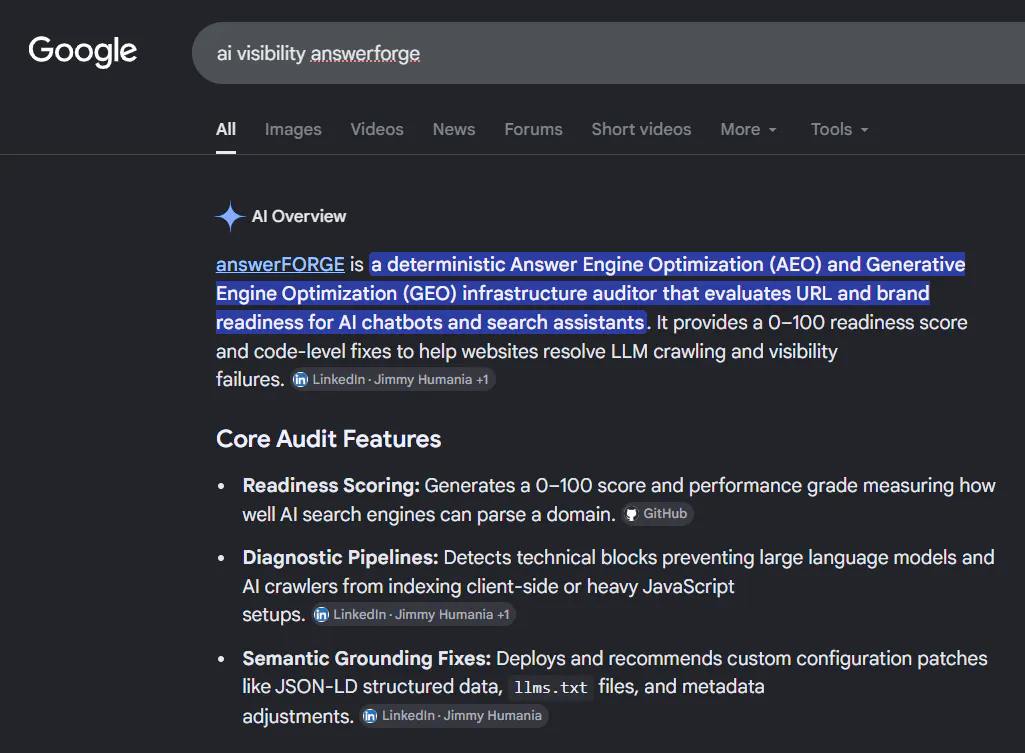Switch to the Videos tab
The height and width of the screenshot is (753, 1025).
(377, 129)
